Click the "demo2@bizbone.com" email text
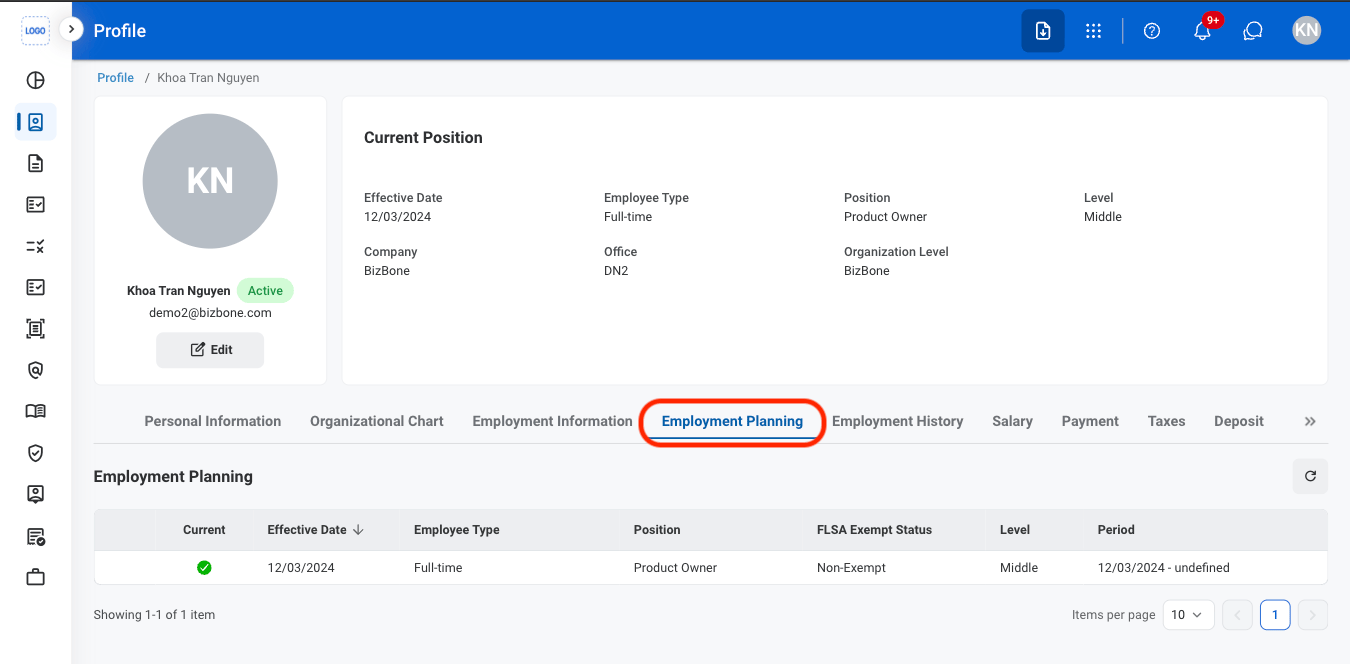 (210, 313)
